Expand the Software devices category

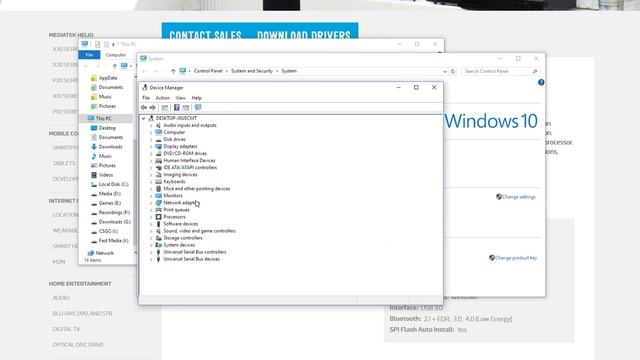pyautogui.click(x=151, y=224)
